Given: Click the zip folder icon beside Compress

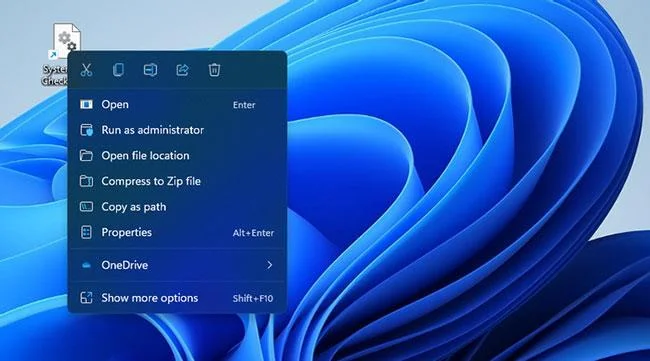Looking at the screenshot, I should click(x=86, y=181).
